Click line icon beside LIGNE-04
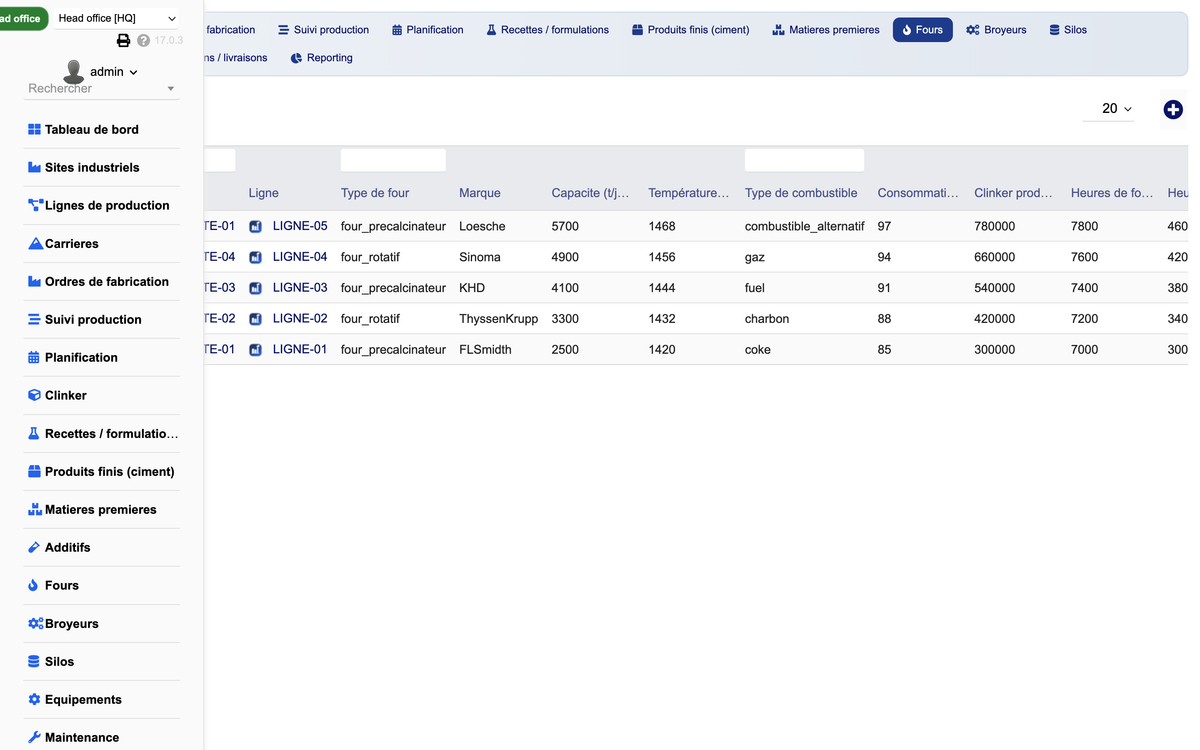The height and width of the screenshot is (750, 1200). (x=255, y=258)
